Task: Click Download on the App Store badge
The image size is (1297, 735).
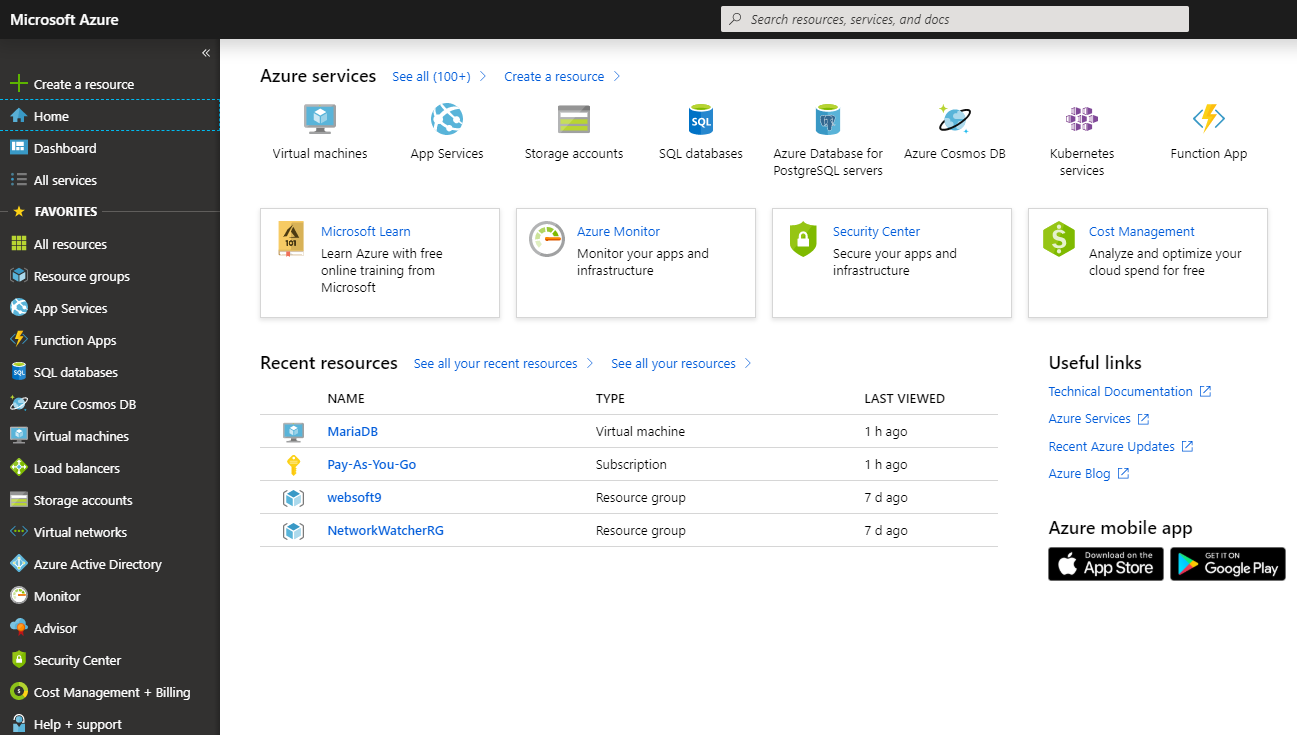Action: click(1106, 564)
